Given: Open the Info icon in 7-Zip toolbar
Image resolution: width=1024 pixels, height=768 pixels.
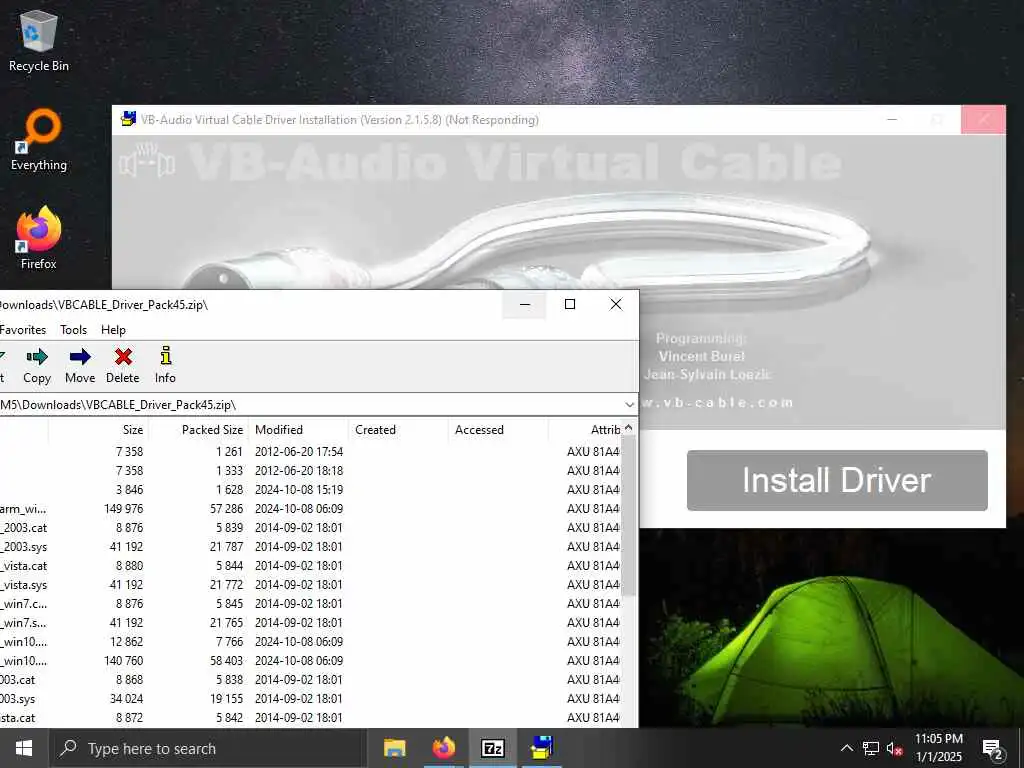Looking at the screenshot, I should 165,356.
